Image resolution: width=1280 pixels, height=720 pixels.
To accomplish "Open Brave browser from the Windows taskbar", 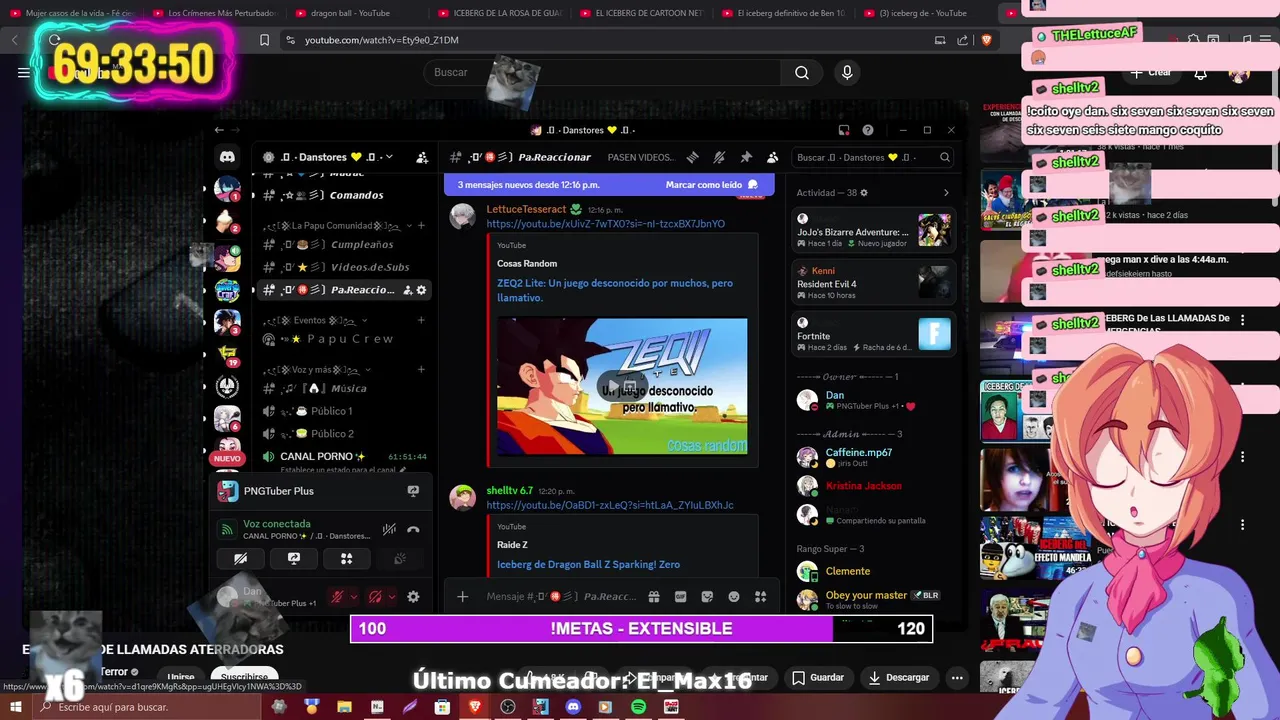I will (475, 707).
